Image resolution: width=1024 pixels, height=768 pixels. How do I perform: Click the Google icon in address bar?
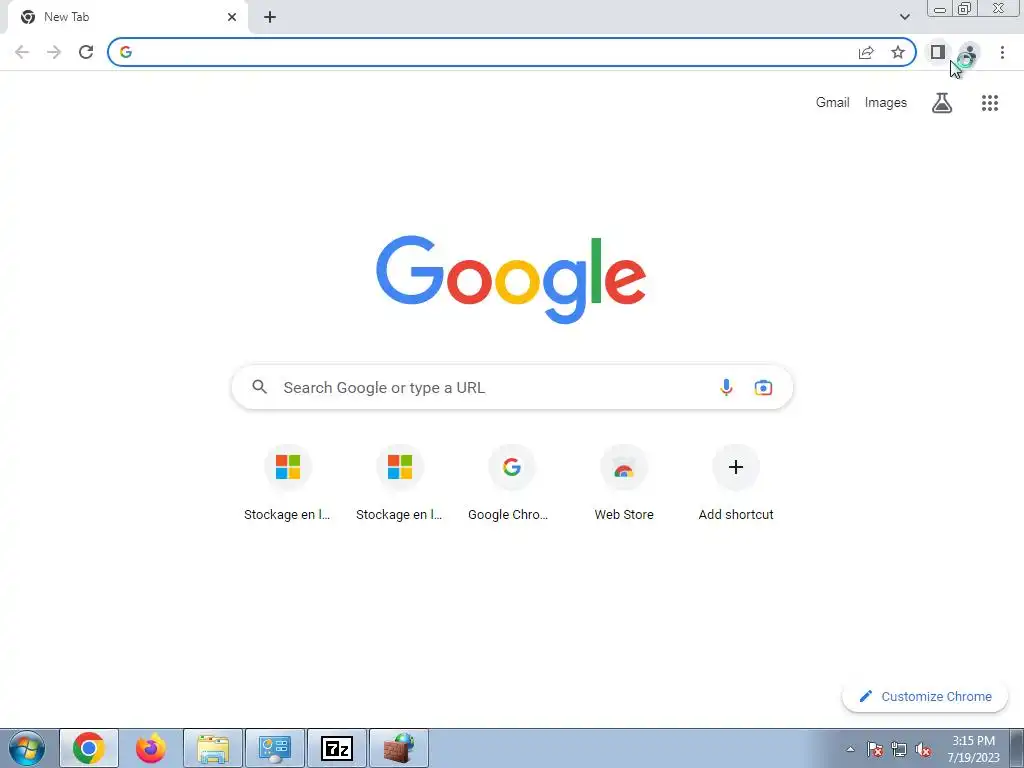click(x=126, y=52)
